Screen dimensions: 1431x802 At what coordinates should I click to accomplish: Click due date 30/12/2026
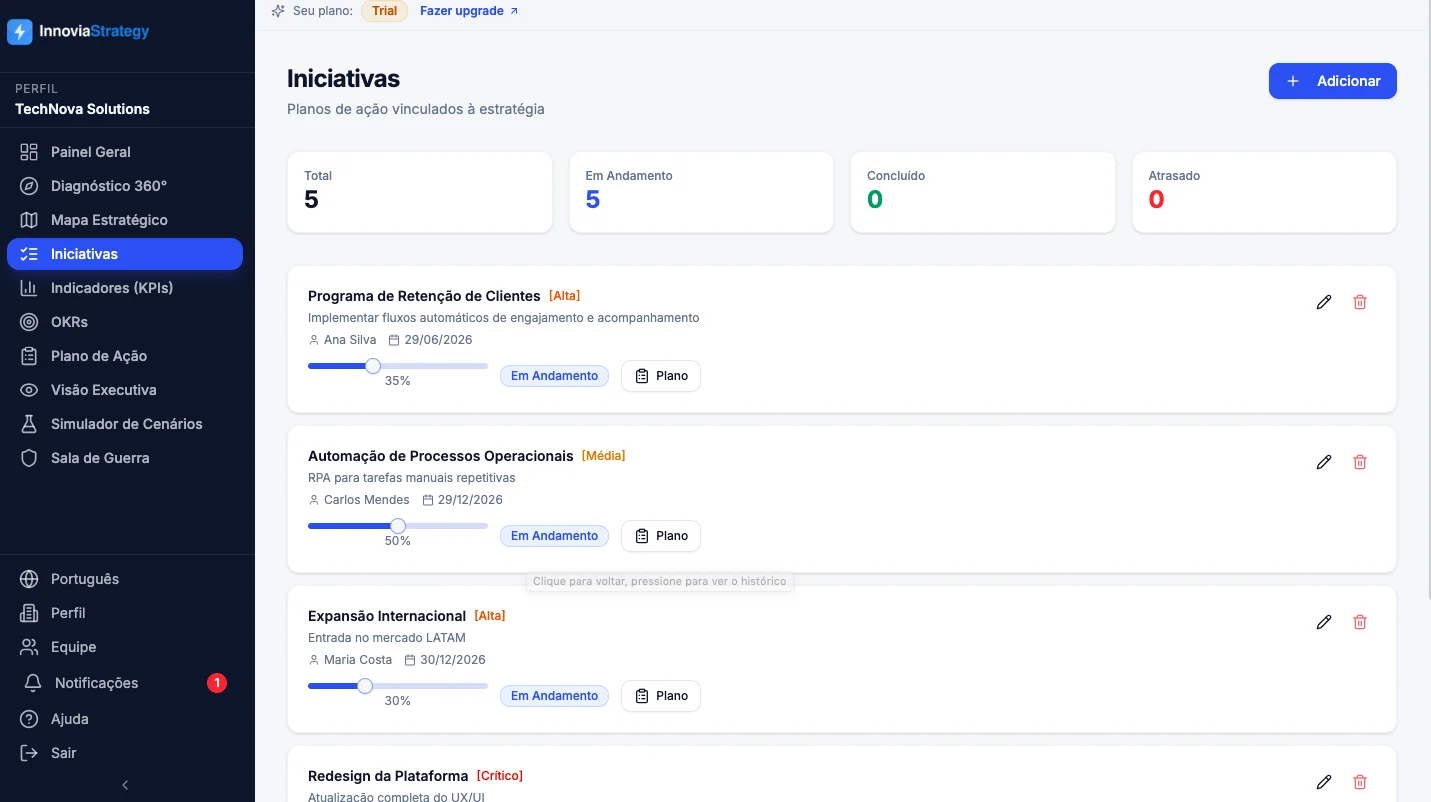(453, 660)
